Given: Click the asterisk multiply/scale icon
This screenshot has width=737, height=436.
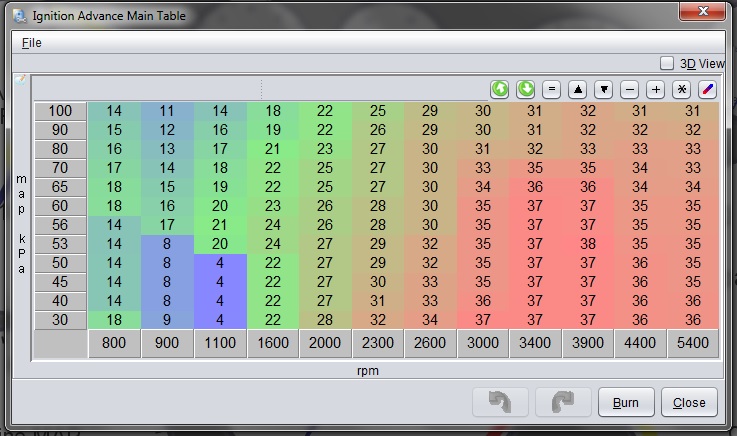Looking at the screenshot, I should point(682,89).
